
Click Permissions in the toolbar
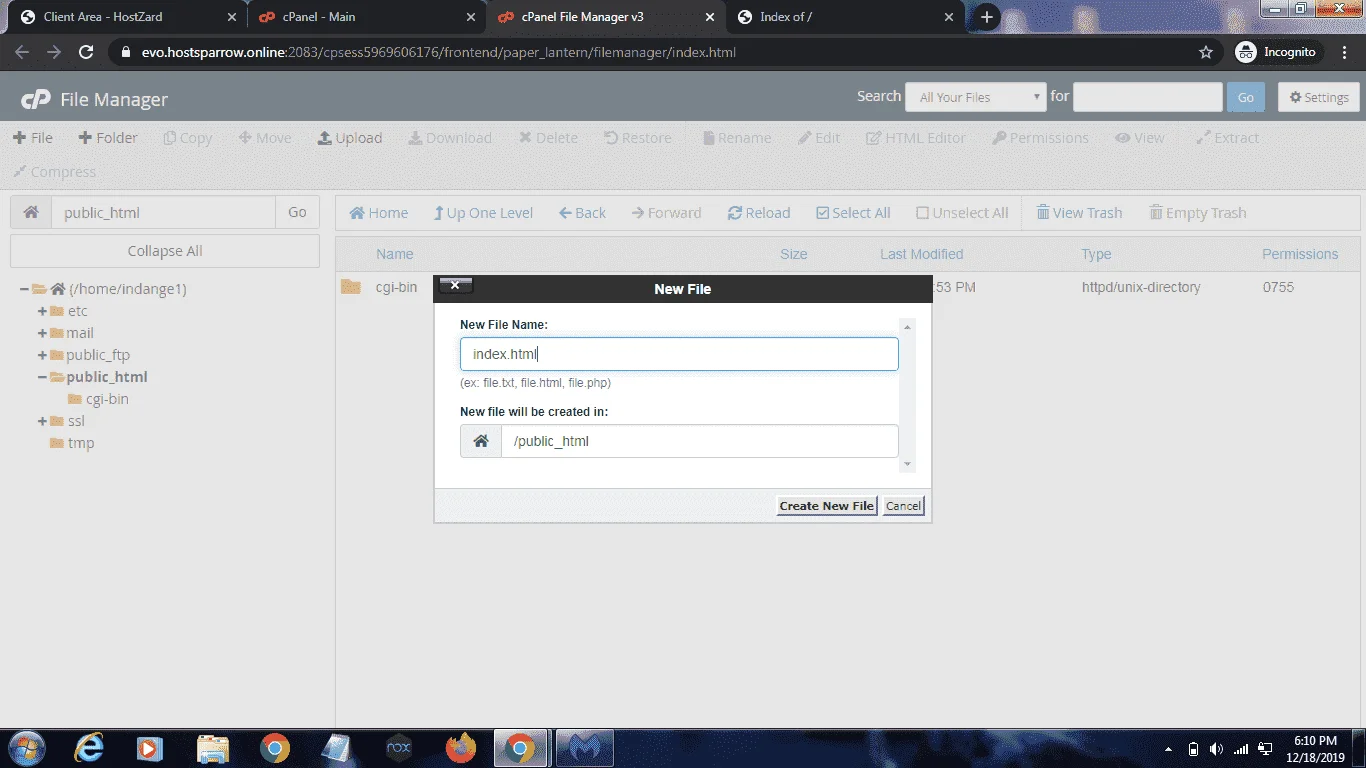1040,138
